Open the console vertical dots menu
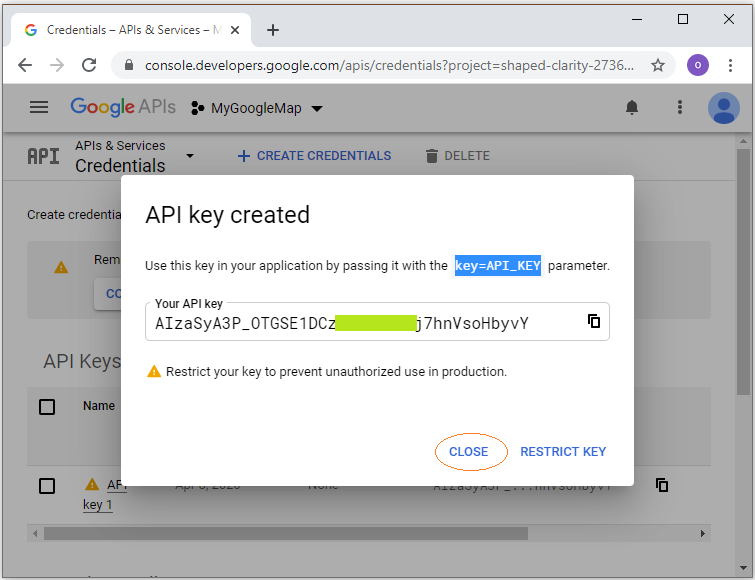This screenshot has height=580, width=755. [680, 107]
